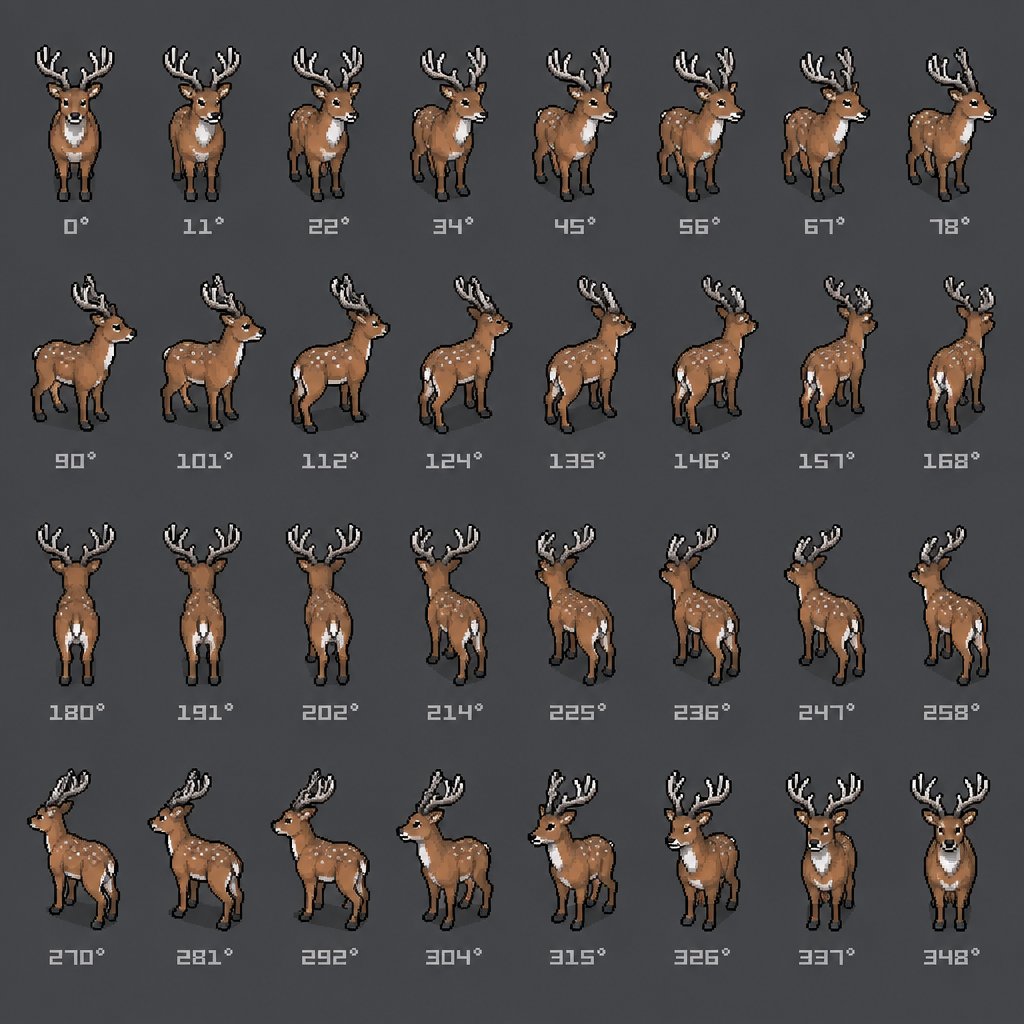Pick the deer sprite at 348°
Screen dimensions: 1024x1024
(x=950, y=852)
